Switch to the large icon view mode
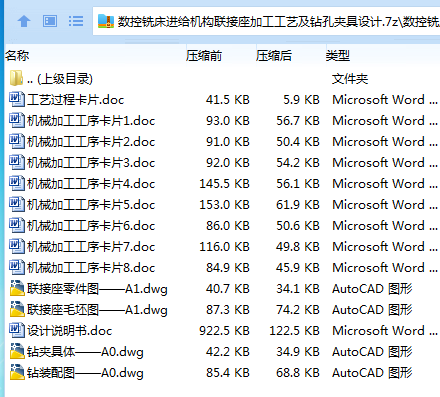Image resolution: width=440 pixels, height=397 pixels. coord(50,21)
